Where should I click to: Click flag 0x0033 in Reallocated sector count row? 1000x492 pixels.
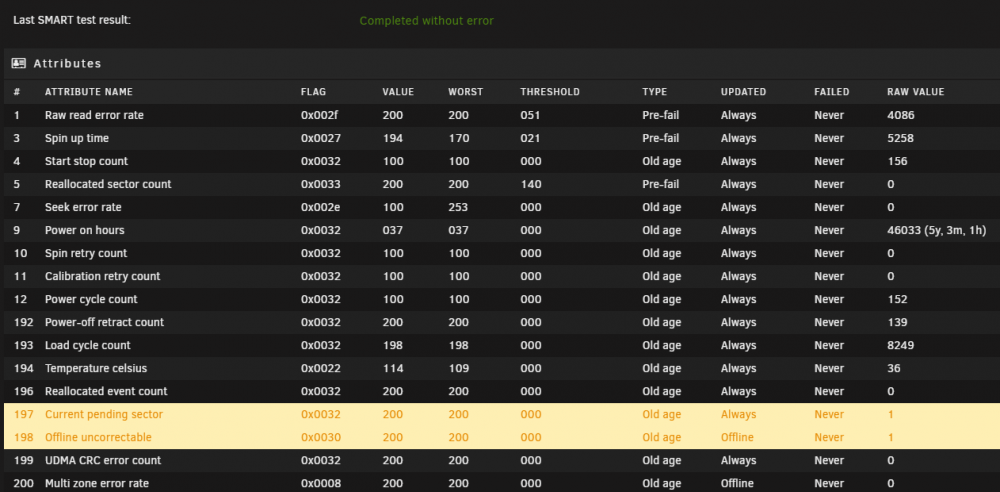(x=320, y=184)
